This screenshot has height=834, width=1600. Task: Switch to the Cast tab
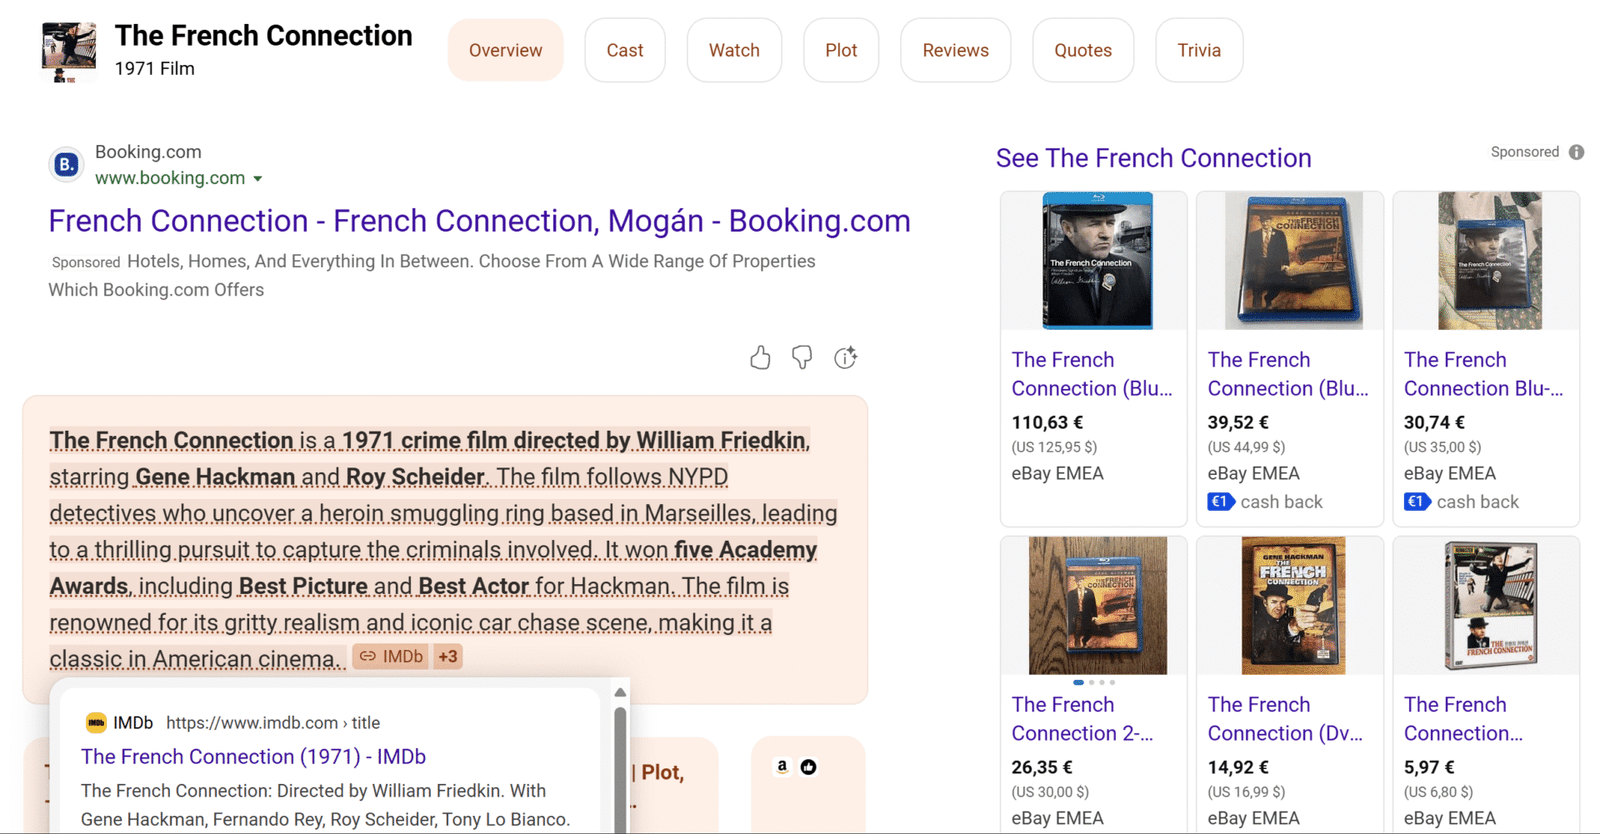click(x=625, y=50)
